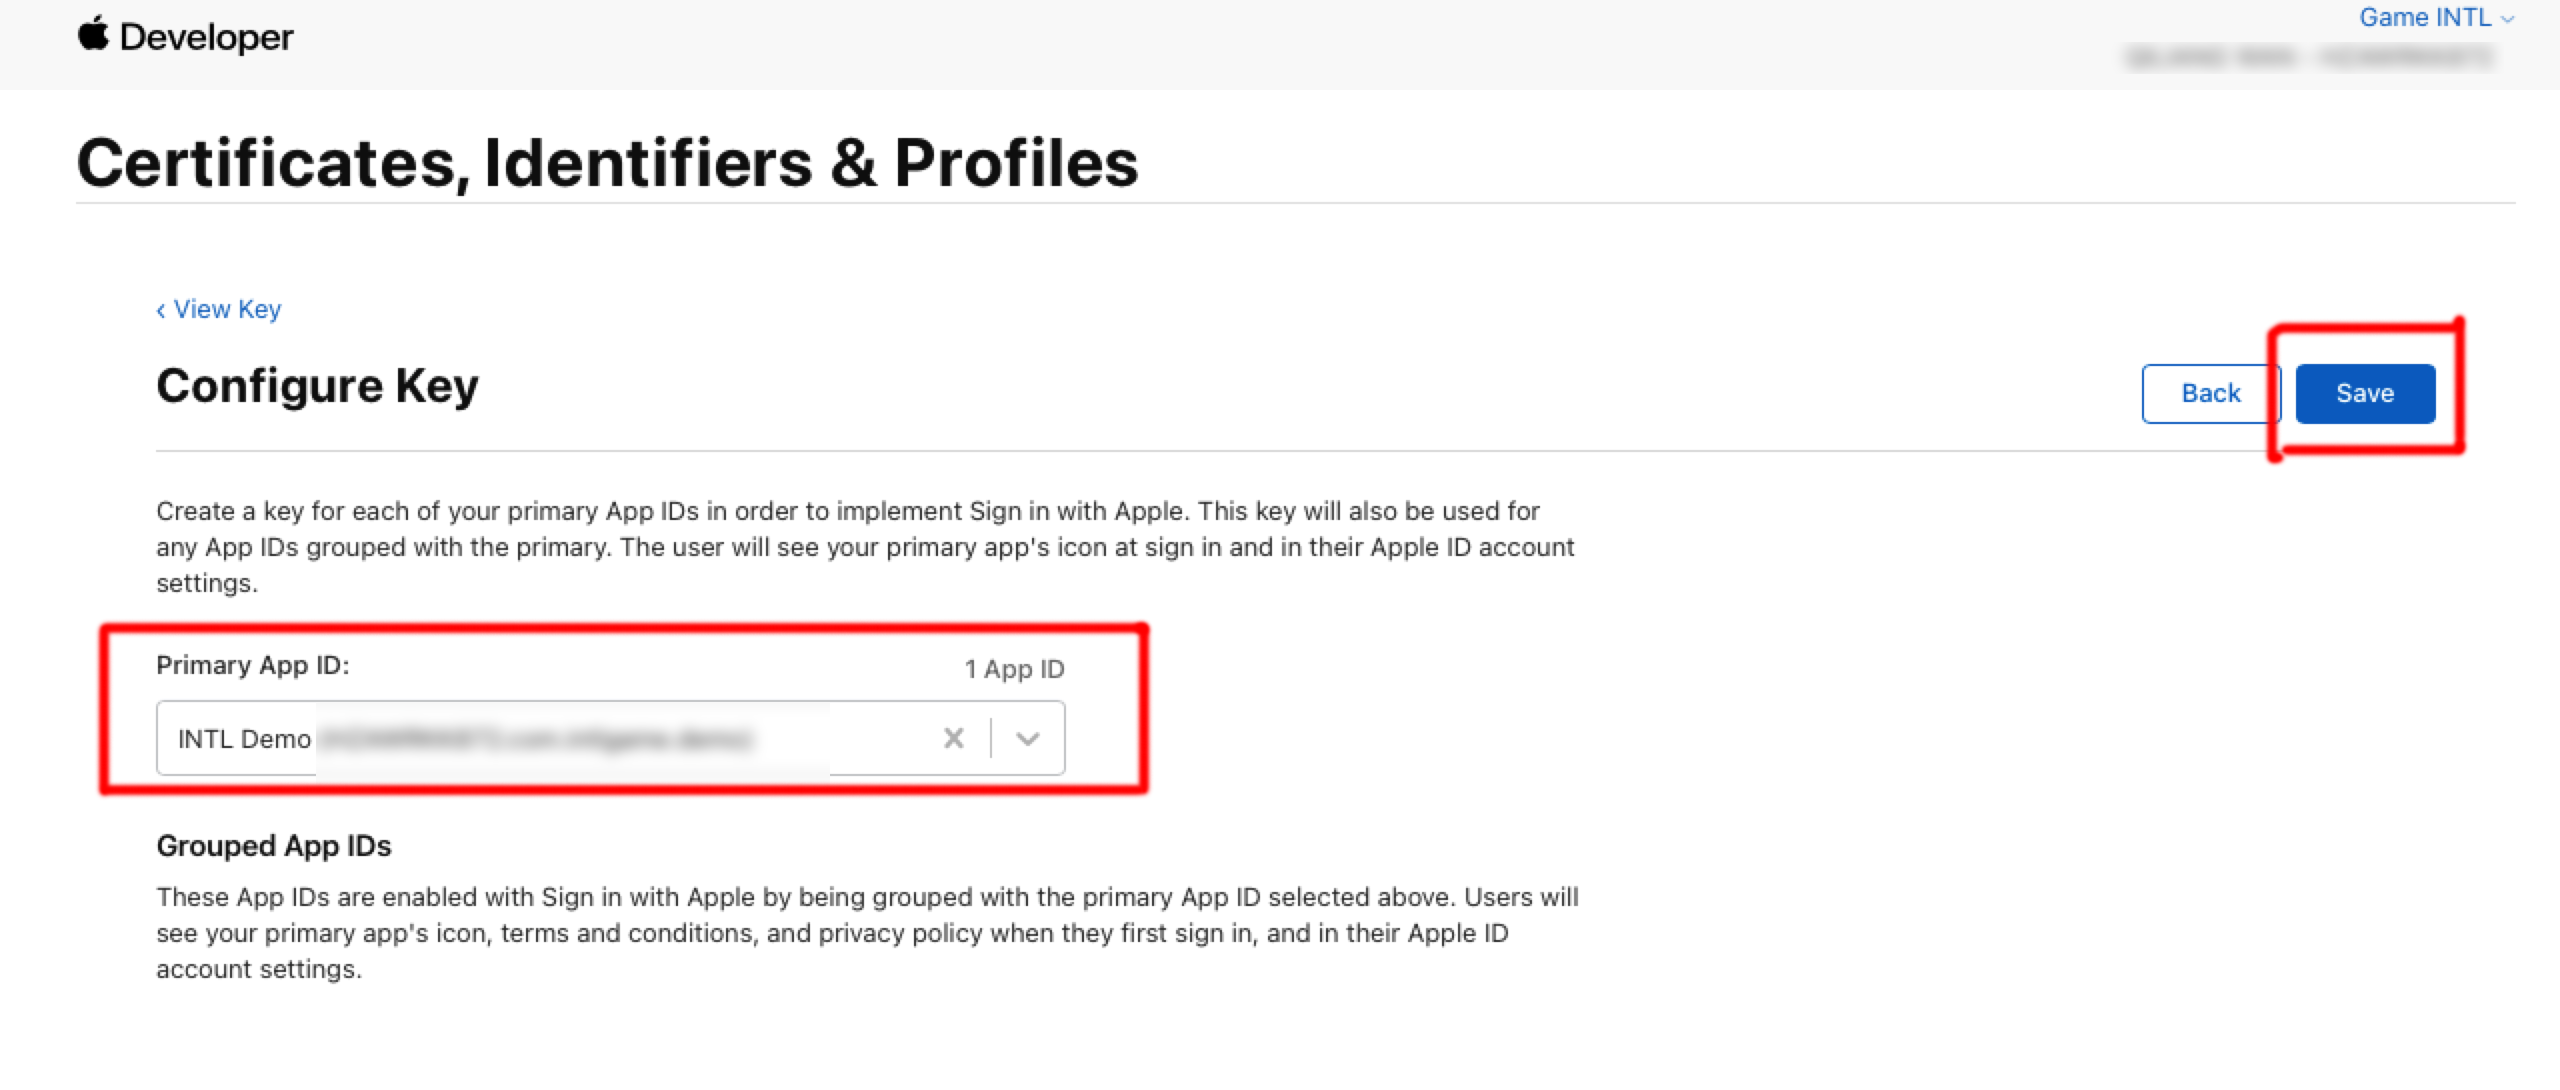Click the Grouped App IDs heading
The image size is (2560, 1090).
pyautogui.click(x=273, y=845)
